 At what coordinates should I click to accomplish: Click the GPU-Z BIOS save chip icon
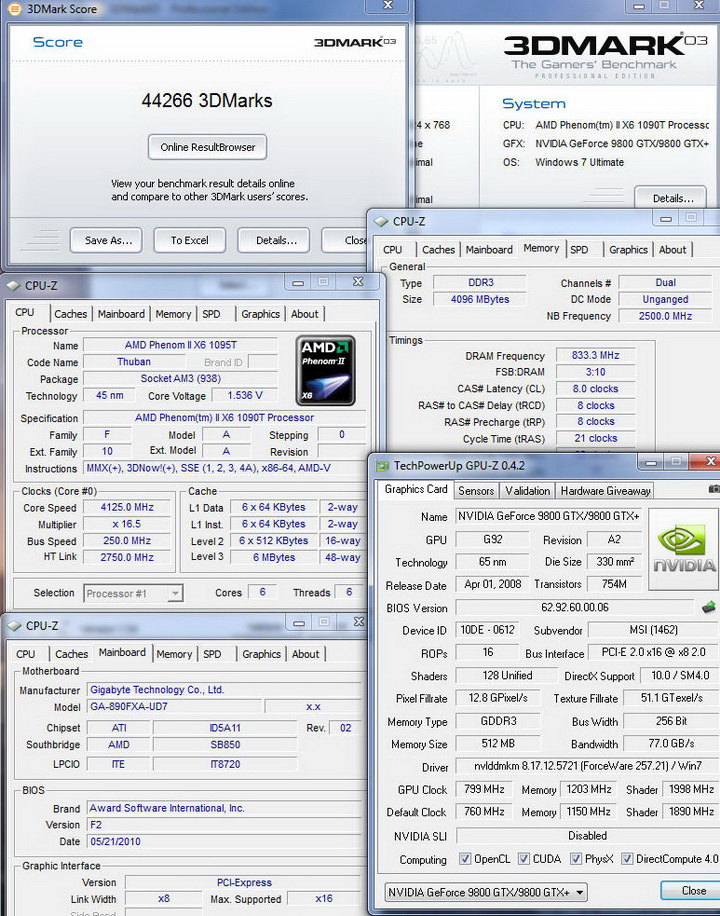click(x=708, y=608)
